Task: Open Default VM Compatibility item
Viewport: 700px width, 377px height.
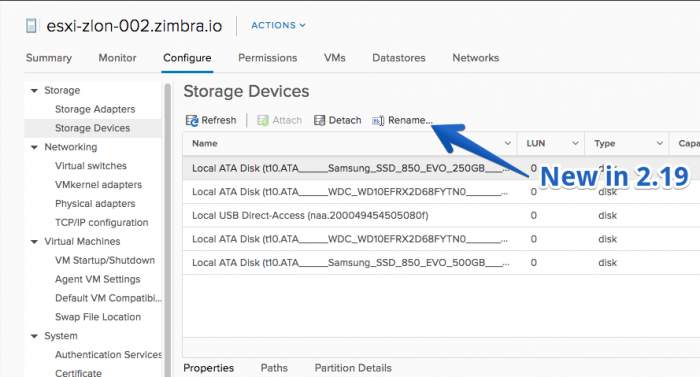Action: (108, 298)
